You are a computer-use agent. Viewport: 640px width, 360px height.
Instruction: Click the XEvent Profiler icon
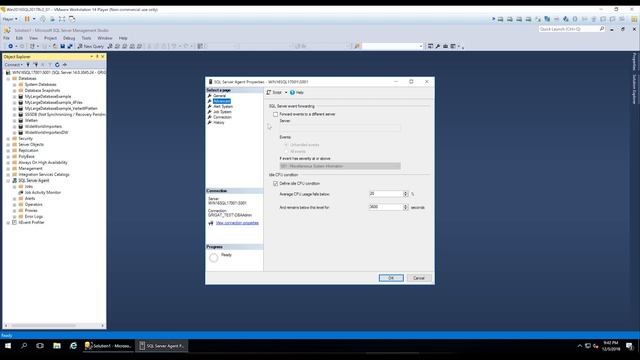coord(15,222)
